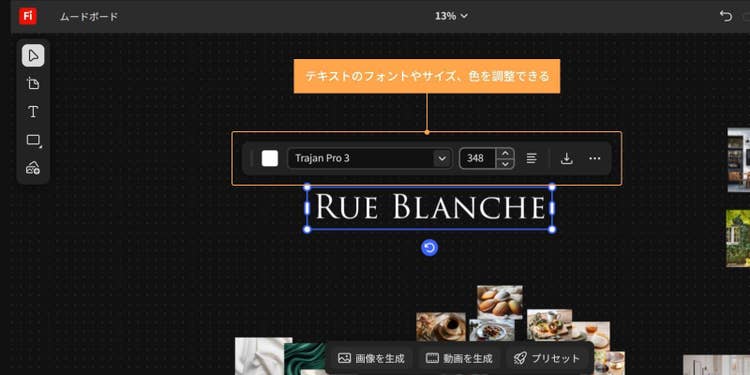This screenshot has width=750, height=375.
Task: Open the more options ellipsis menu
Action: pos(595,158)
